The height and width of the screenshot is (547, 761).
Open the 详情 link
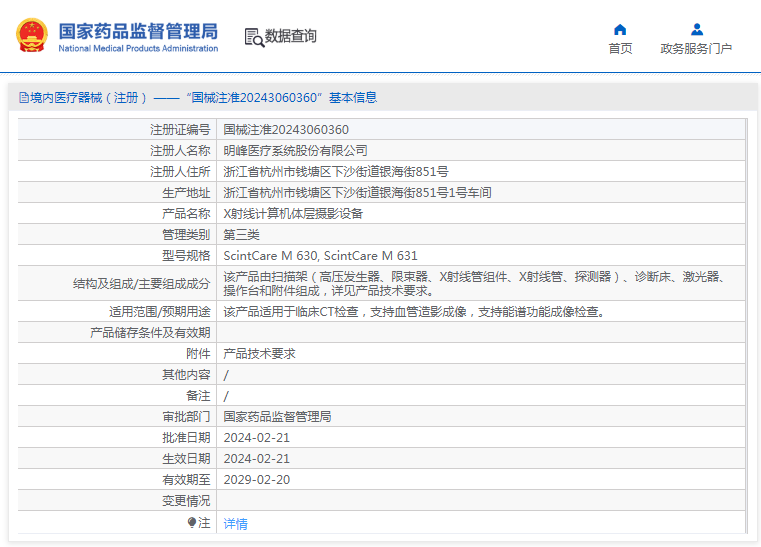click(x=235, y=524)
